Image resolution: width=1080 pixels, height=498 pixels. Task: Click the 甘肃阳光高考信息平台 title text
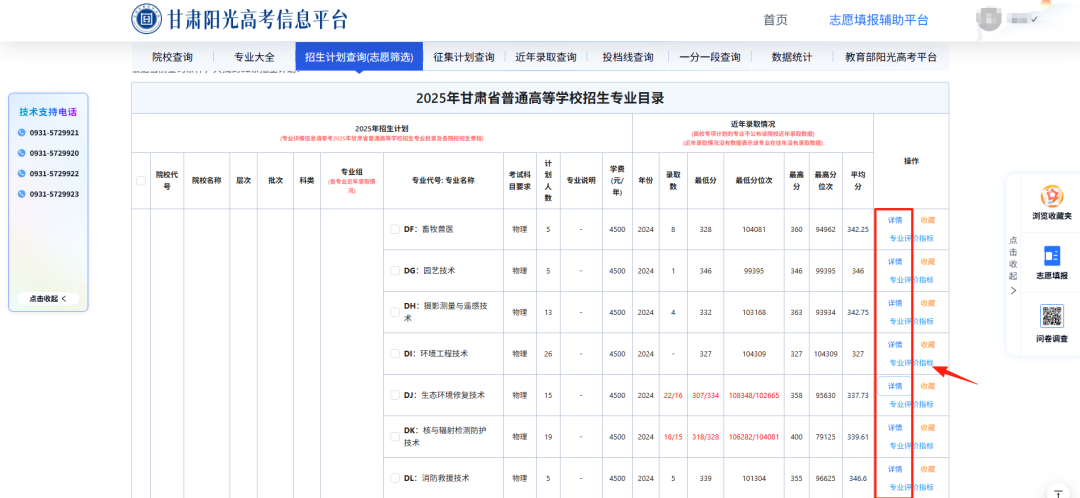click(258, 19)
